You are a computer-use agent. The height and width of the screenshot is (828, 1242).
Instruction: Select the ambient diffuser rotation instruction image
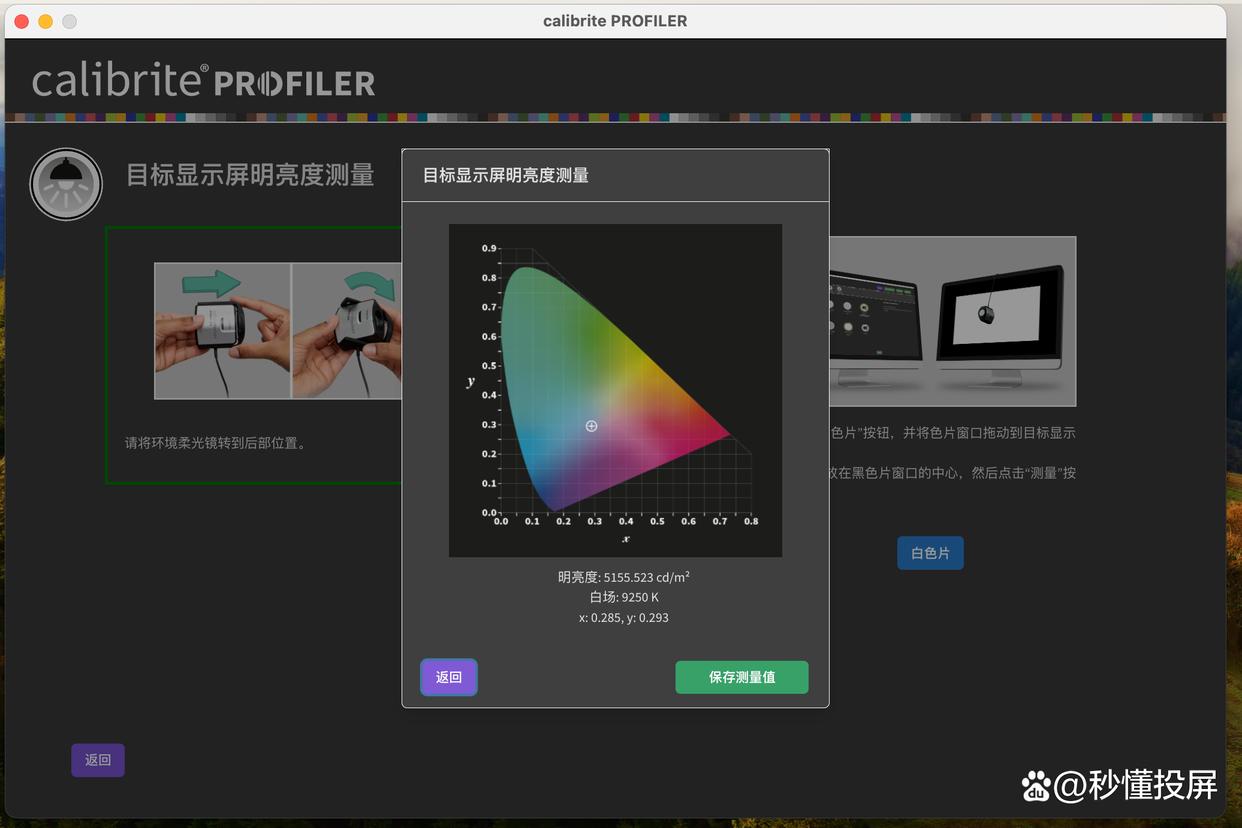click(x=278, y=331)
